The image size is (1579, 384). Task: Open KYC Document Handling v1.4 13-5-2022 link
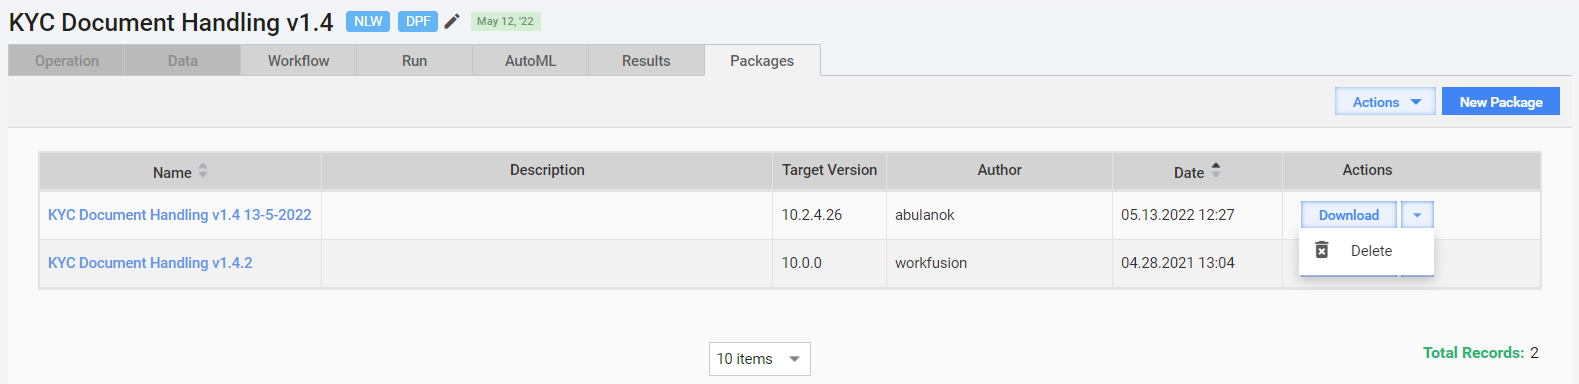[180, 215]
